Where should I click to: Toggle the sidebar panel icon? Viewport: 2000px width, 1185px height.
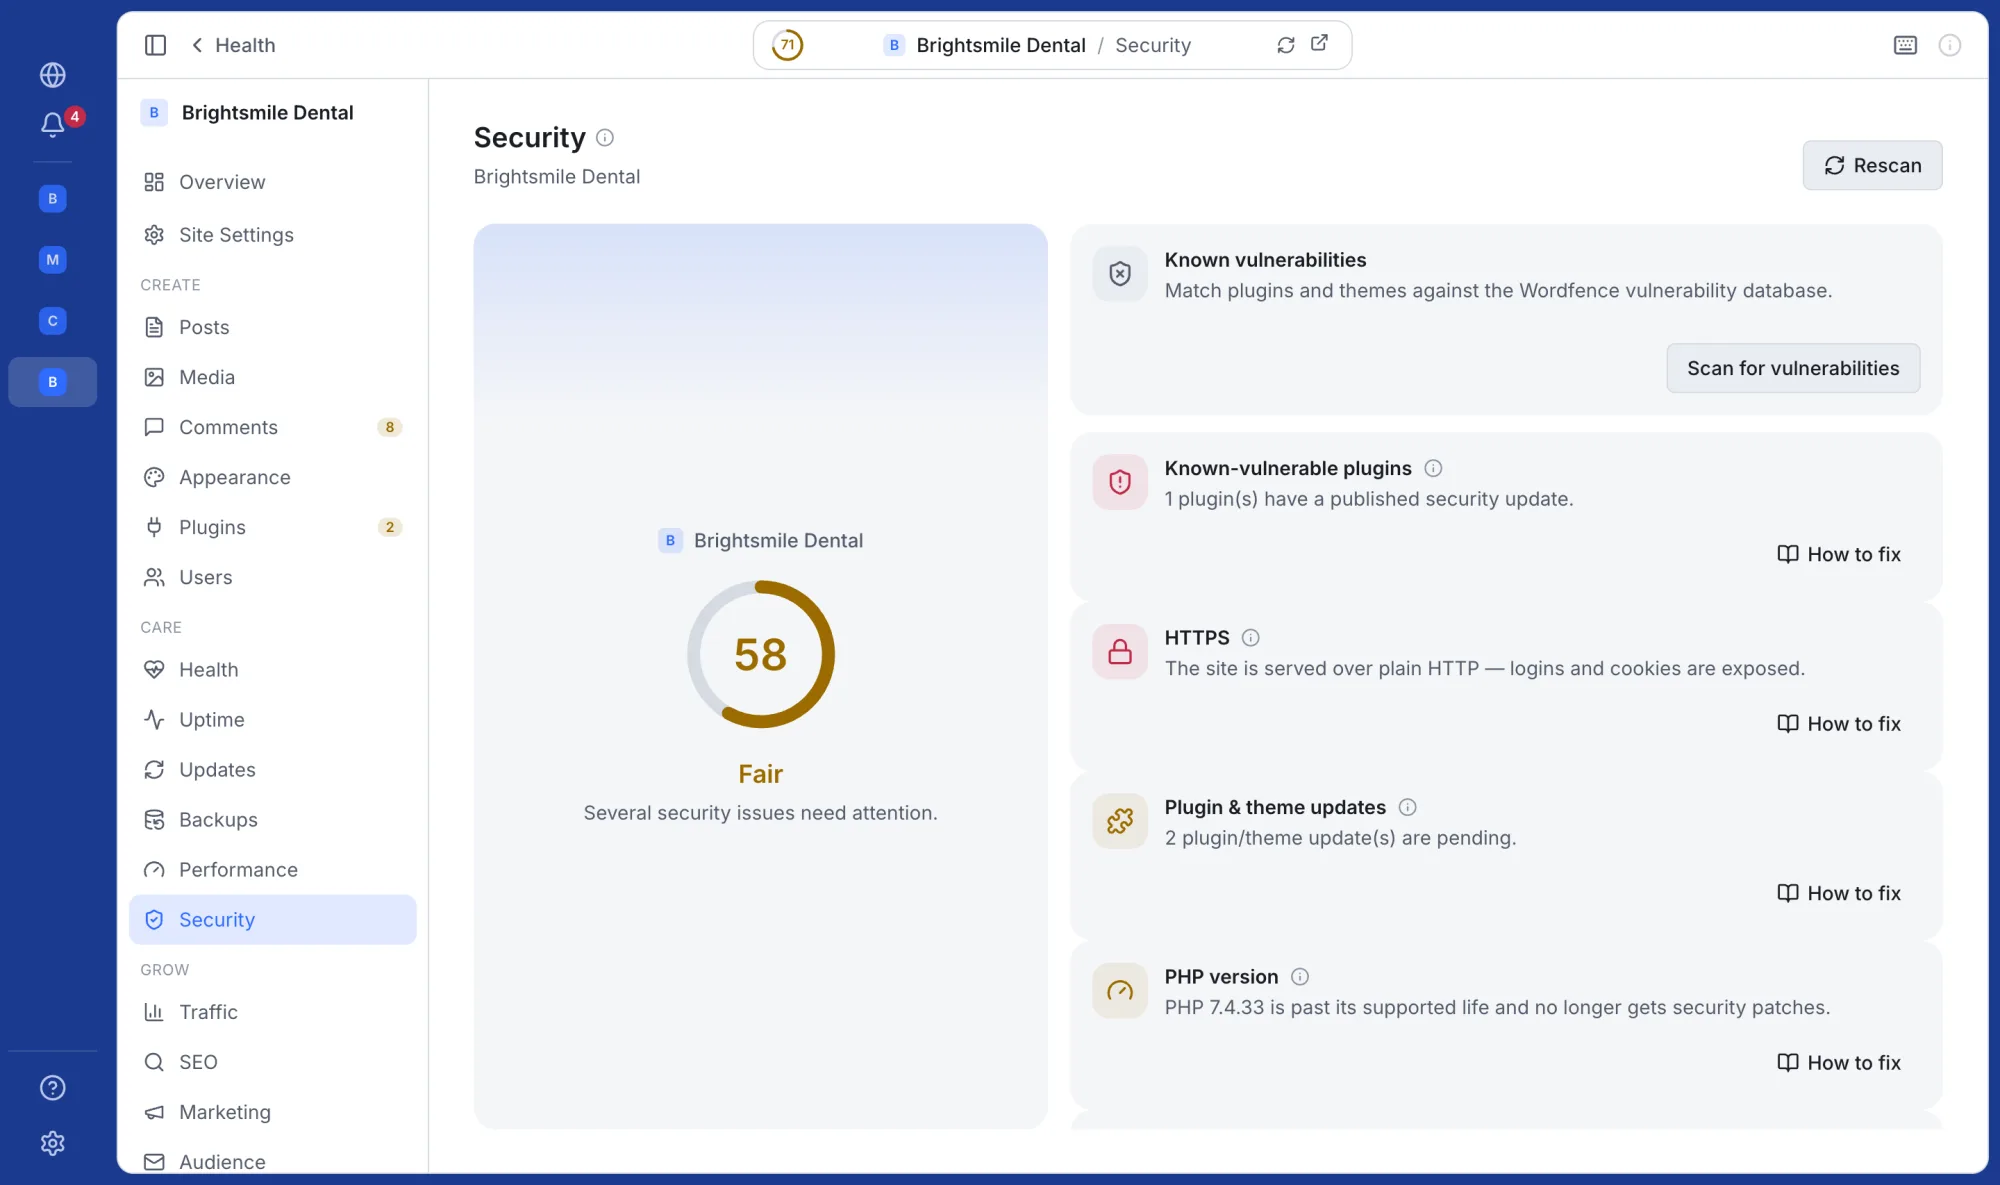pyautogui.click(x=155, y=45)
